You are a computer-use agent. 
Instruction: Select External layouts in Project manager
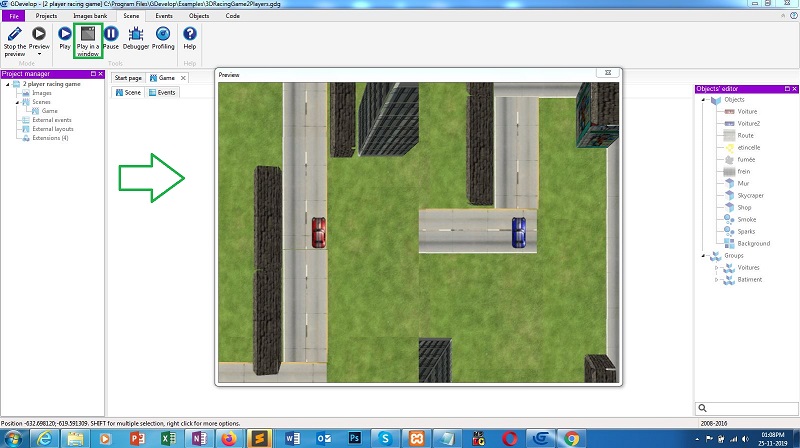[53, 129]
